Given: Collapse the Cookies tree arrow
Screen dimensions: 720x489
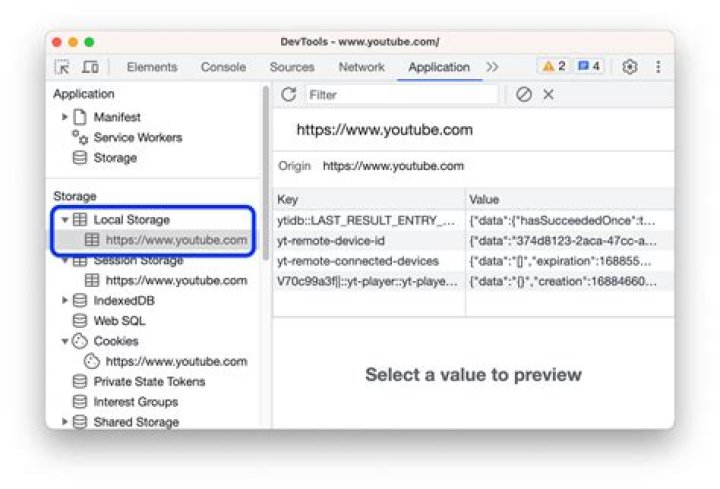Looking at the screenshot, I should tap(65, 341).
